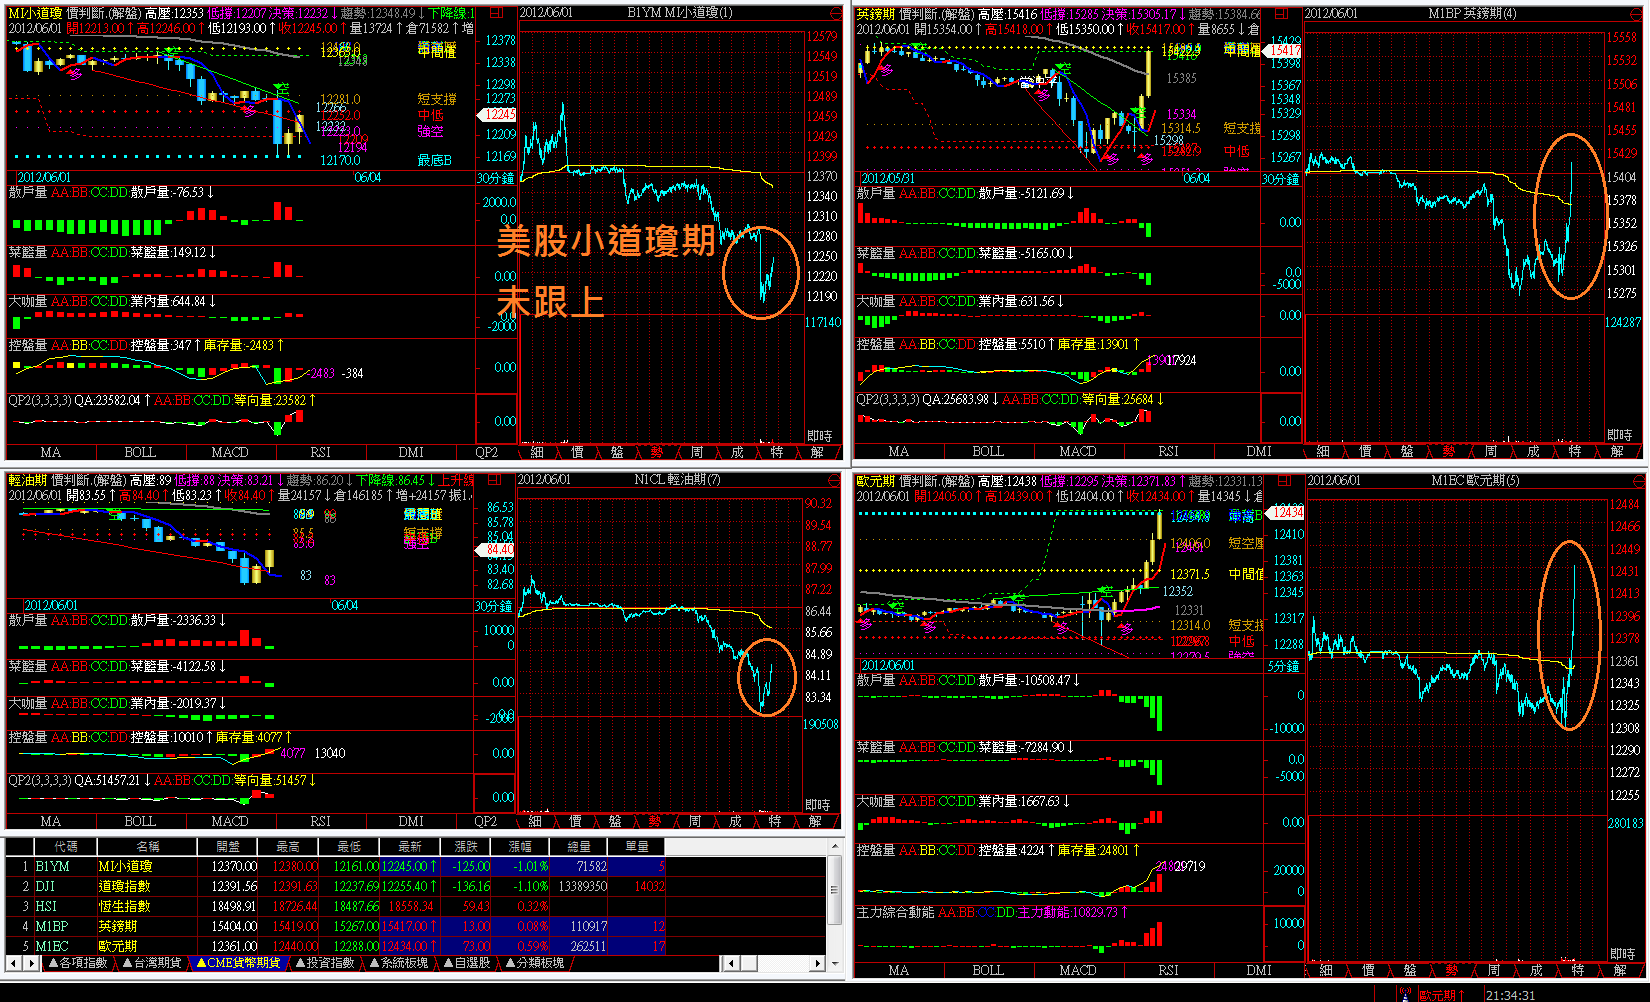Click the 總量 column header
This screenshot has width=1650, height=1002.
pyautogui.click(x=579, y=846)
